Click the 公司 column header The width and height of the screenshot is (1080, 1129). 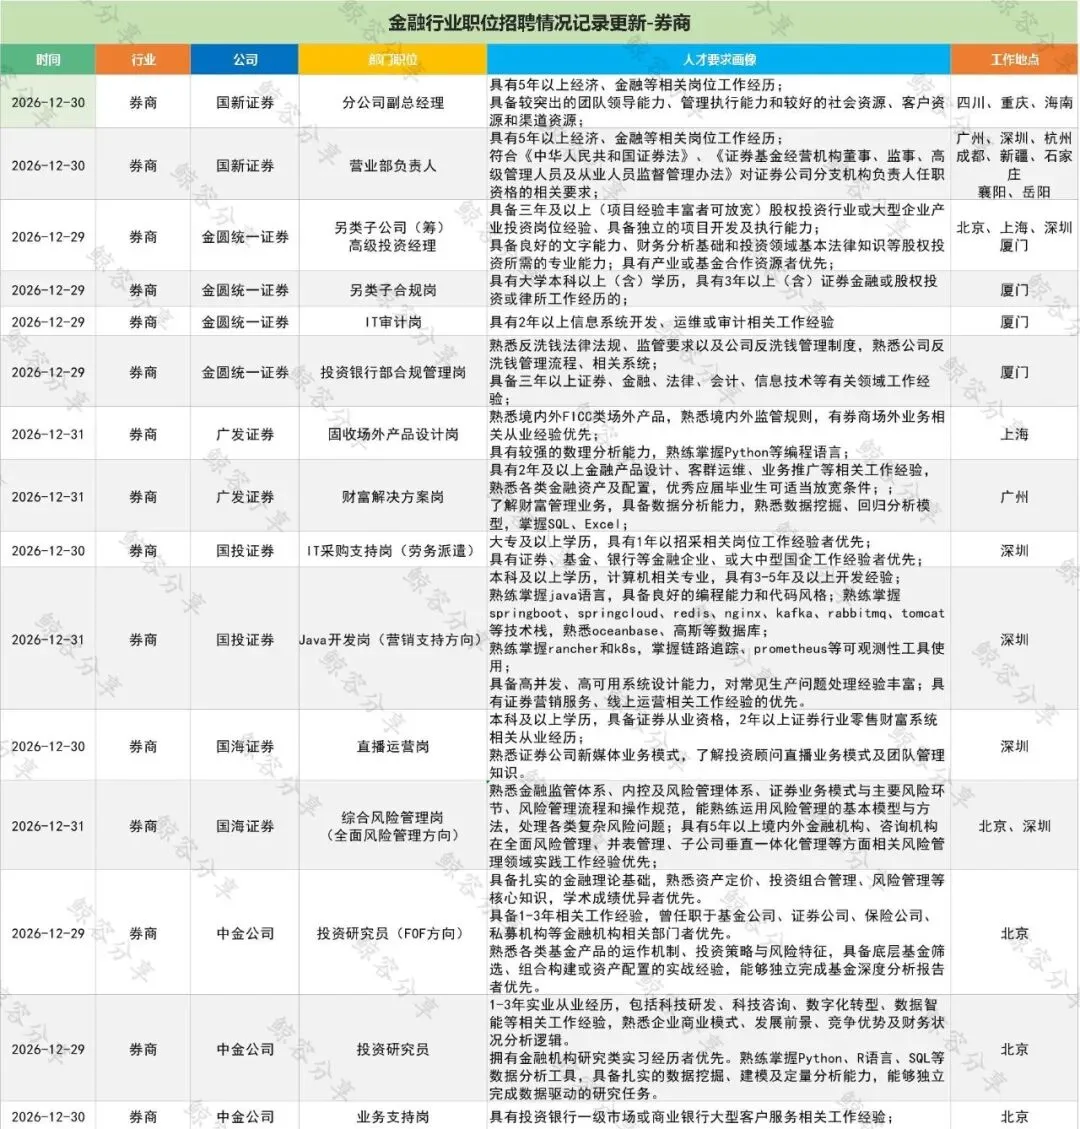[245, 60]
